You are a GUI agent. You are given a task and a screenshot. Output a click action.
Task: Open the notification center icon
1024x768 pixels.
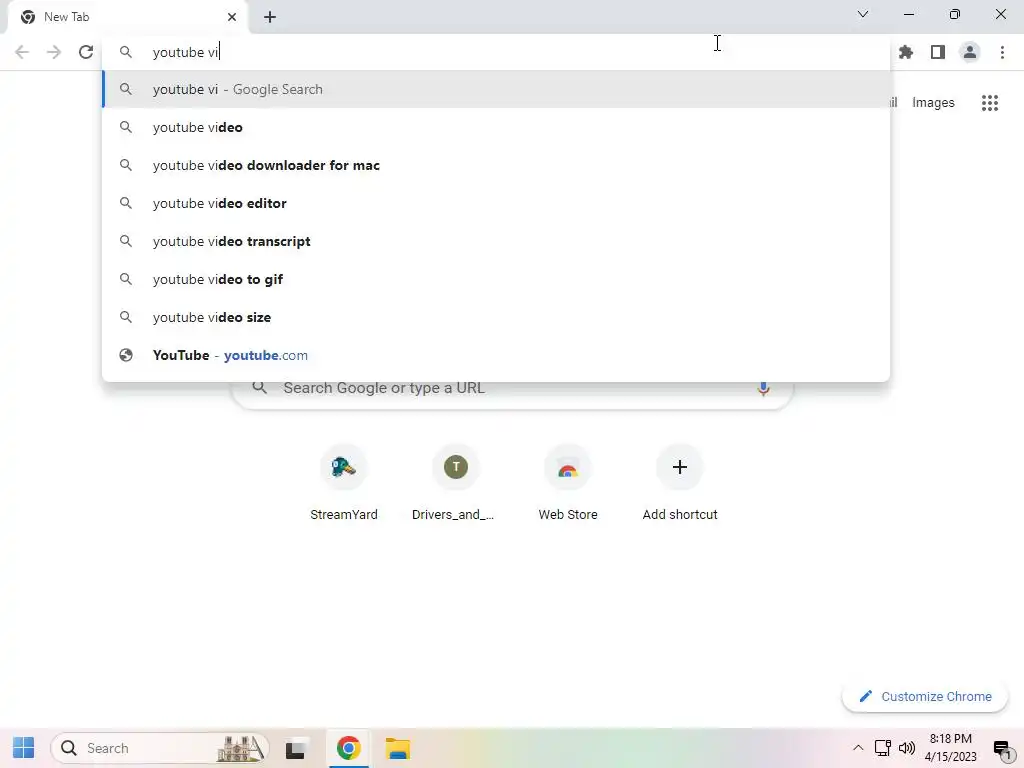pyautogui.click(x=1002, y=748)
